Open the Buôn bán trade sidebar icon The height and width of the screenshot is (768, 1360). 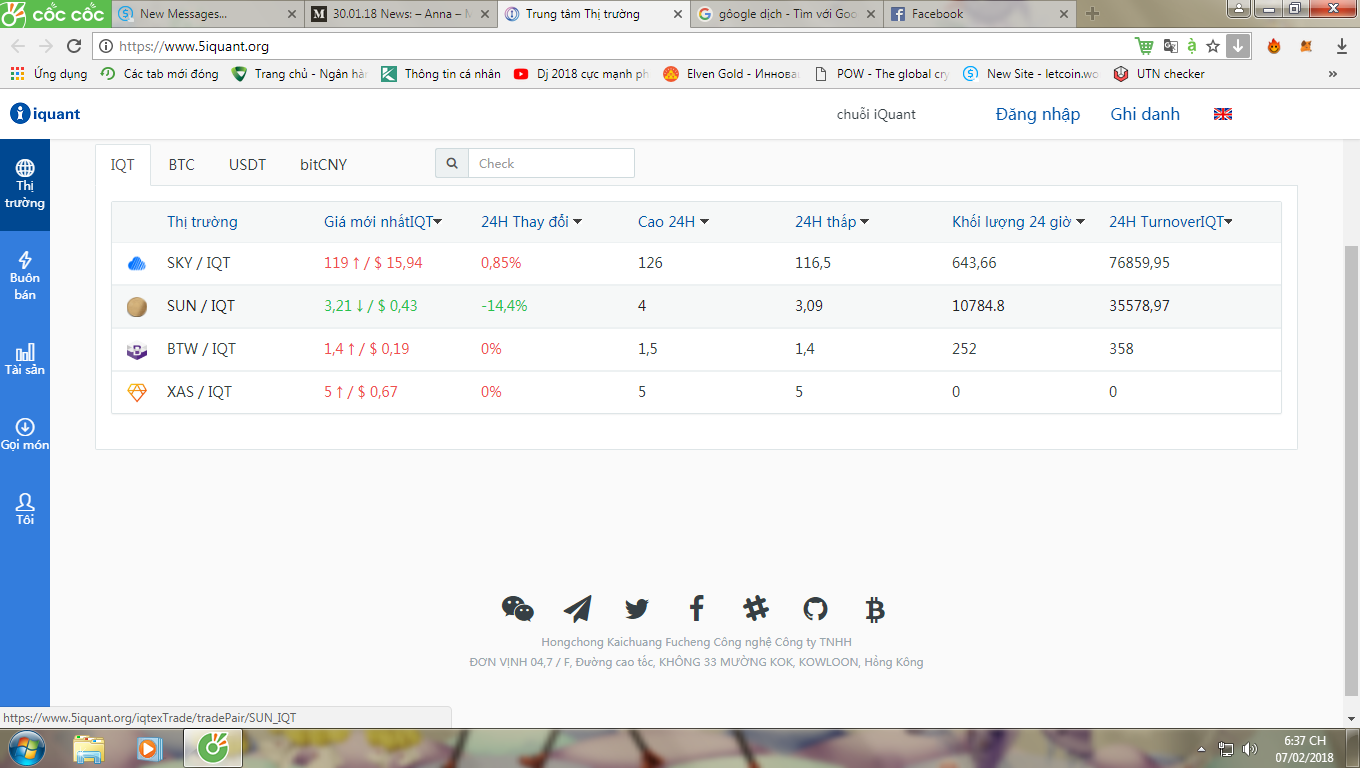pos(25,275)
